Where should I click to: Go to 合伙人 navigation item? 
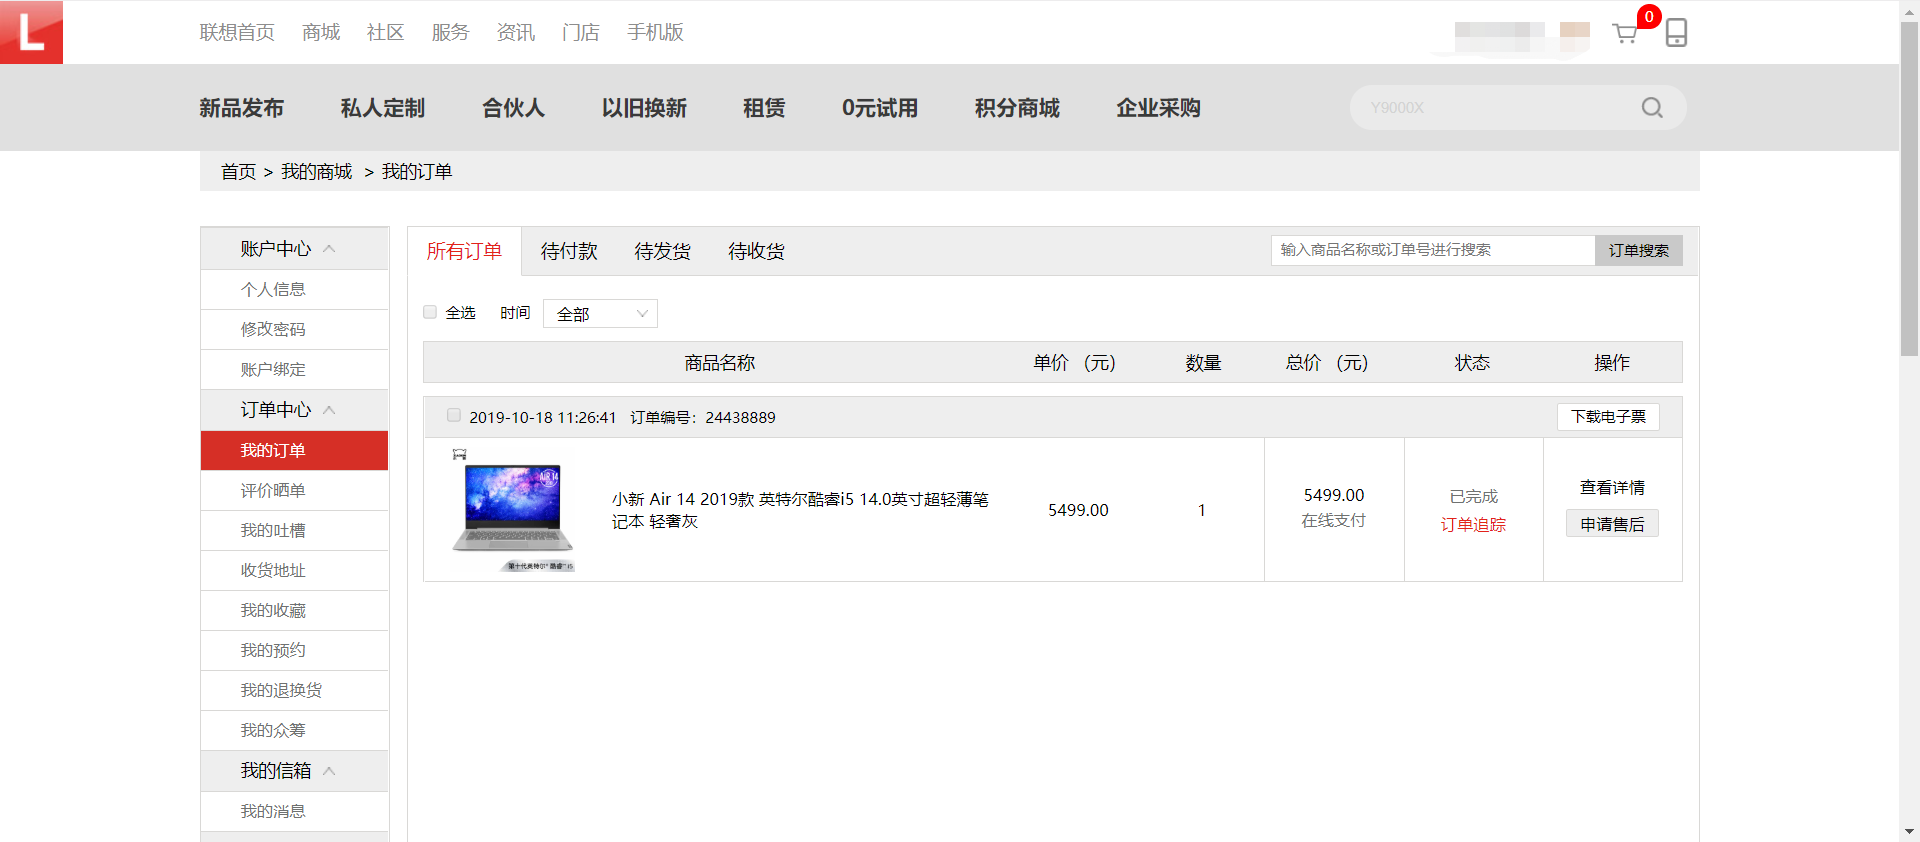513,108
